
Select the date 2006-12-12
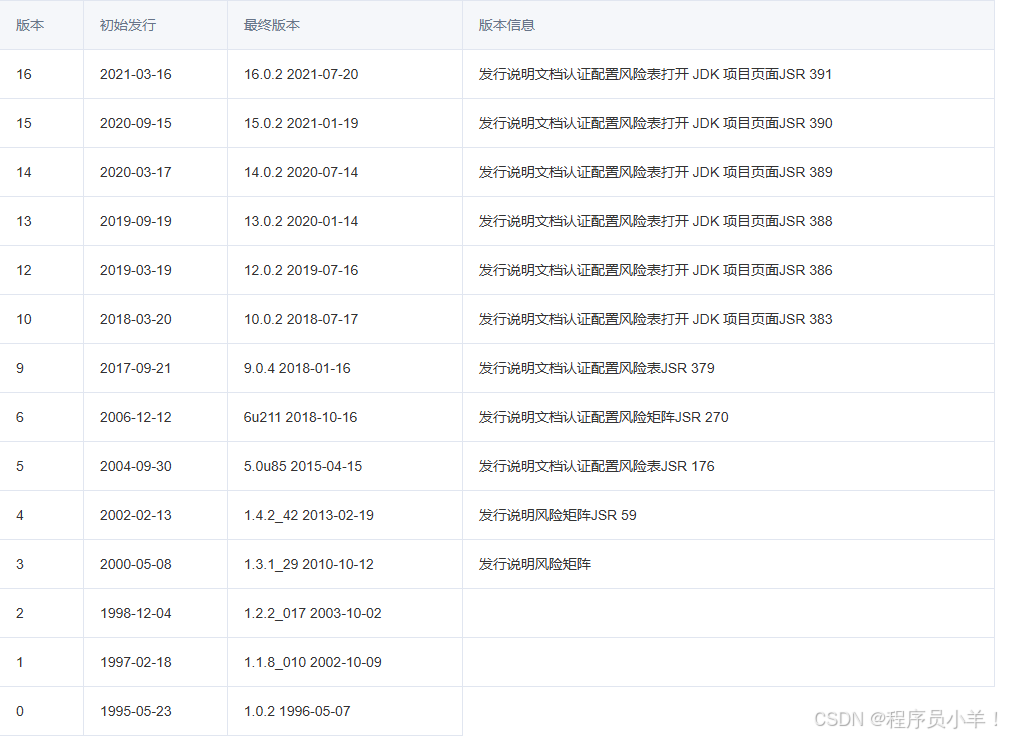136,416
